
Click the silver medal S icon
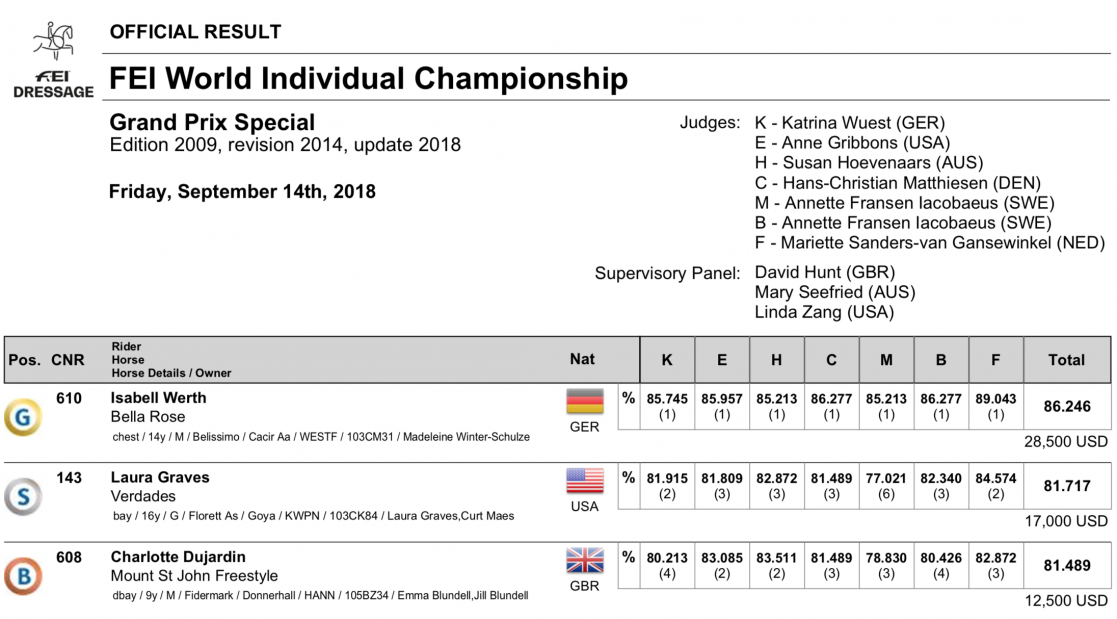[x=22, y=497]
